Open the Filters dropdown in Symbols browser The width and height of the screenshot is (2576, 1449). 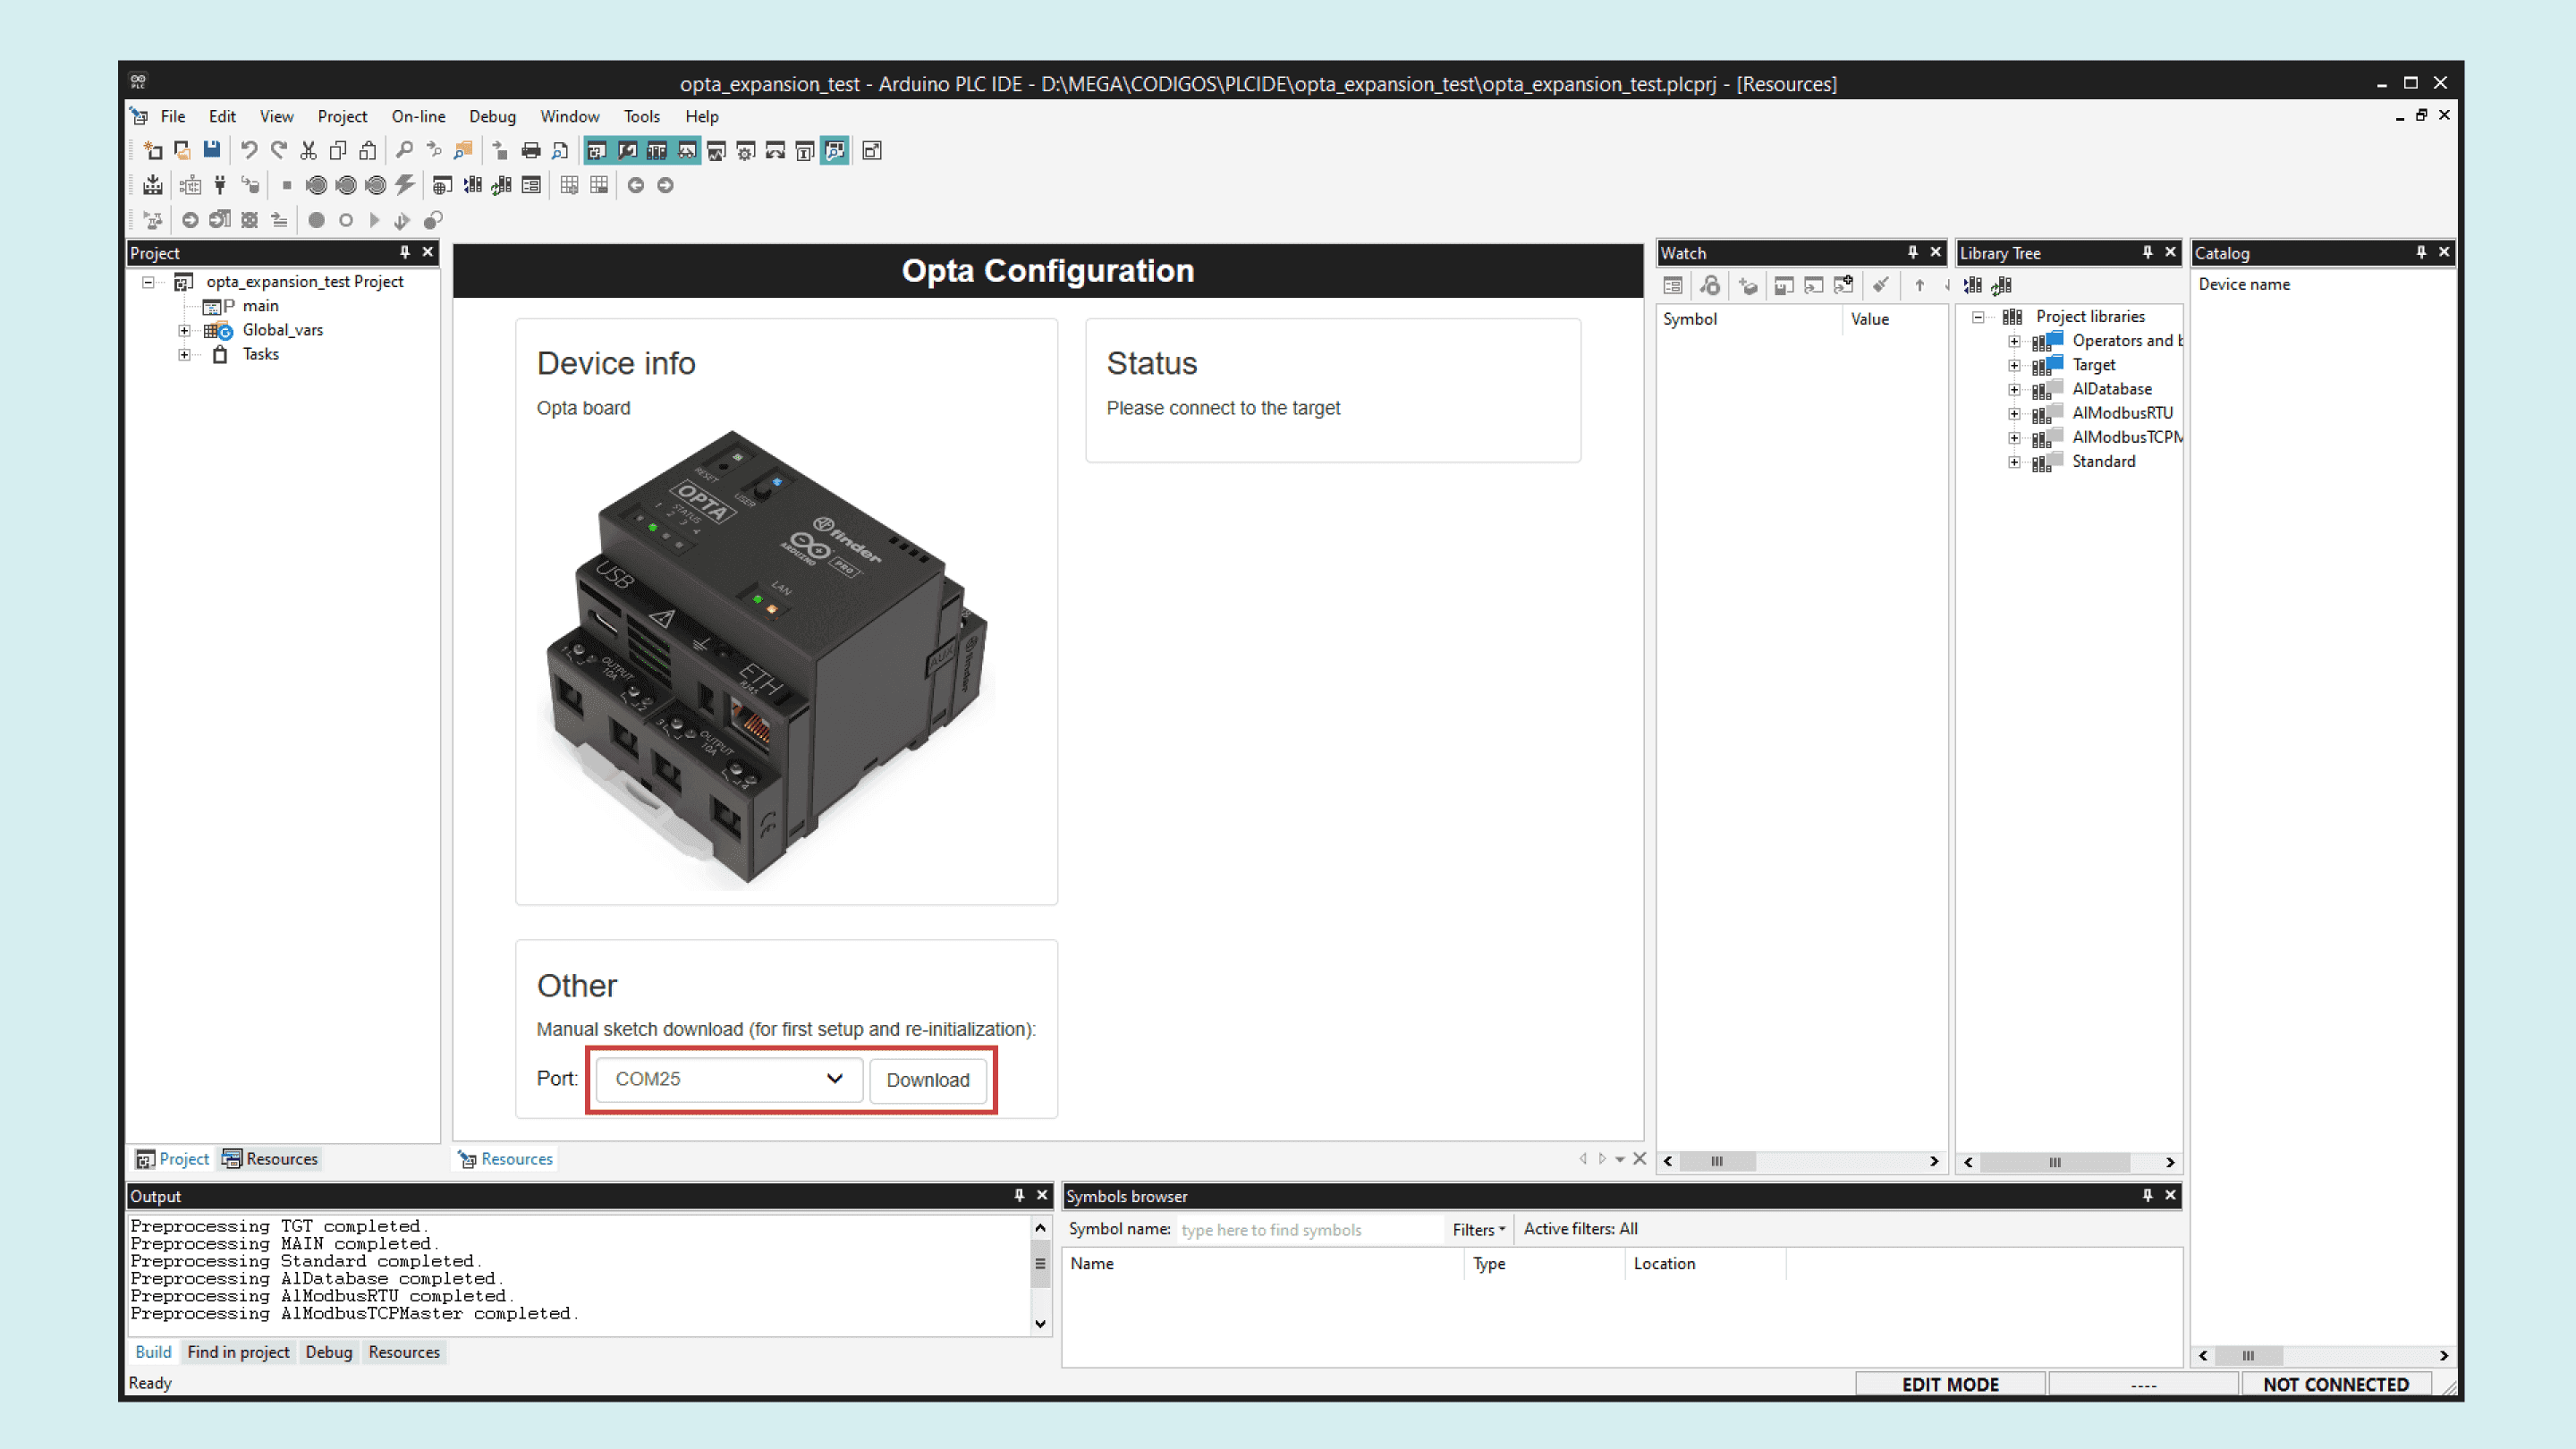(1478, 1229)
